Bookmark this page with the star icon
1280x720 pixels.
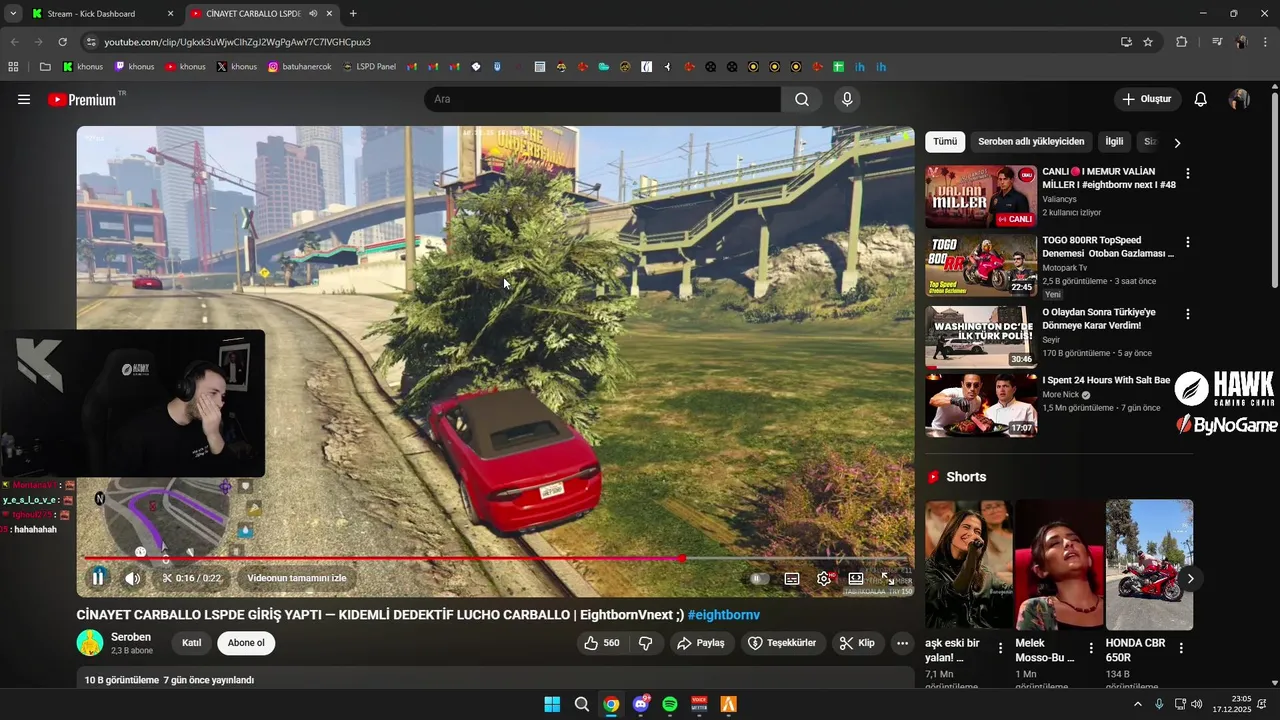pos(1148,42)
